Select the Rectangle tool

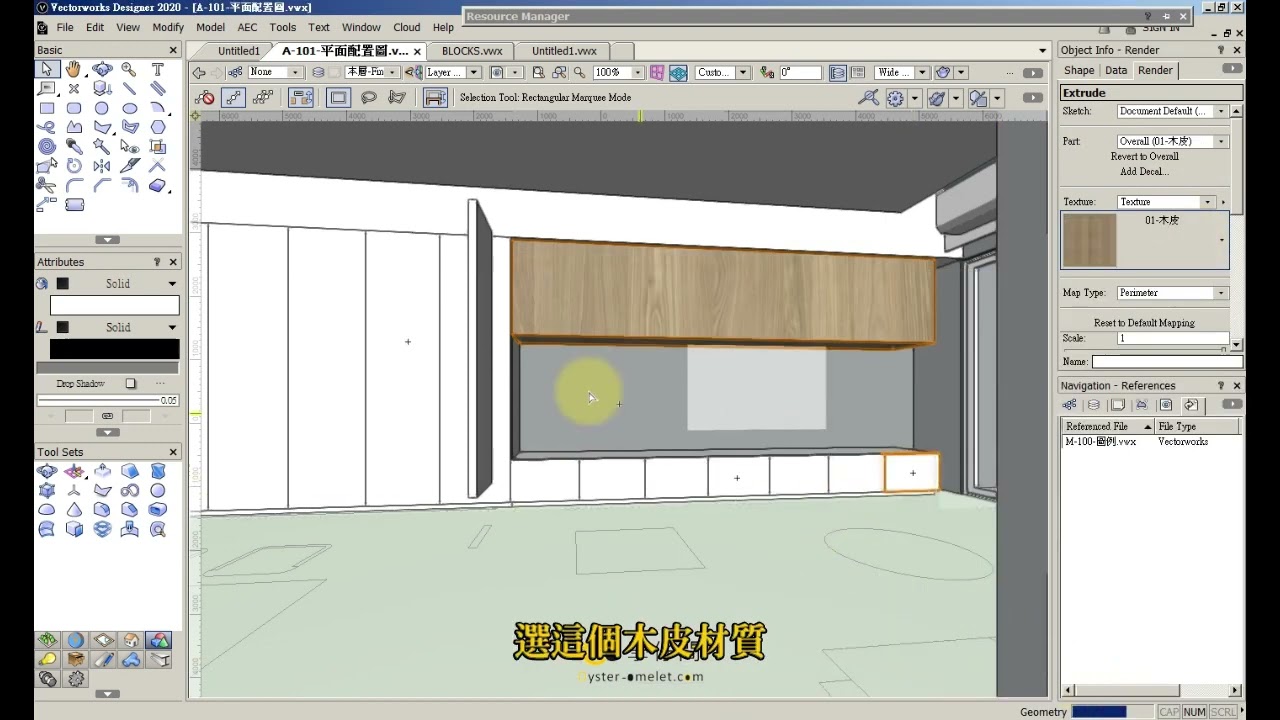click(47, 108)
